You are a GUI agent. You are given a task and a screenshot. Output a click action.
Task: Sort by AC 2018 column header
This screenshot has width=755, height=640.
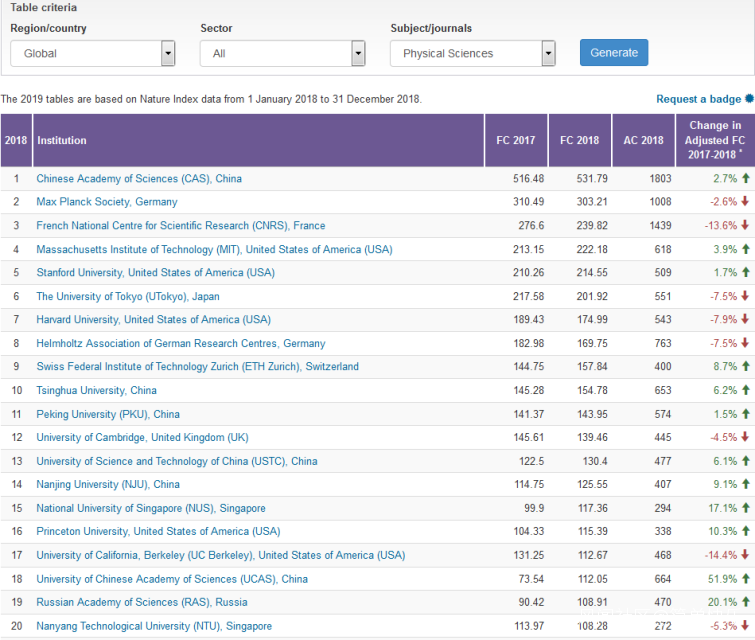click(x=643, y=141)
